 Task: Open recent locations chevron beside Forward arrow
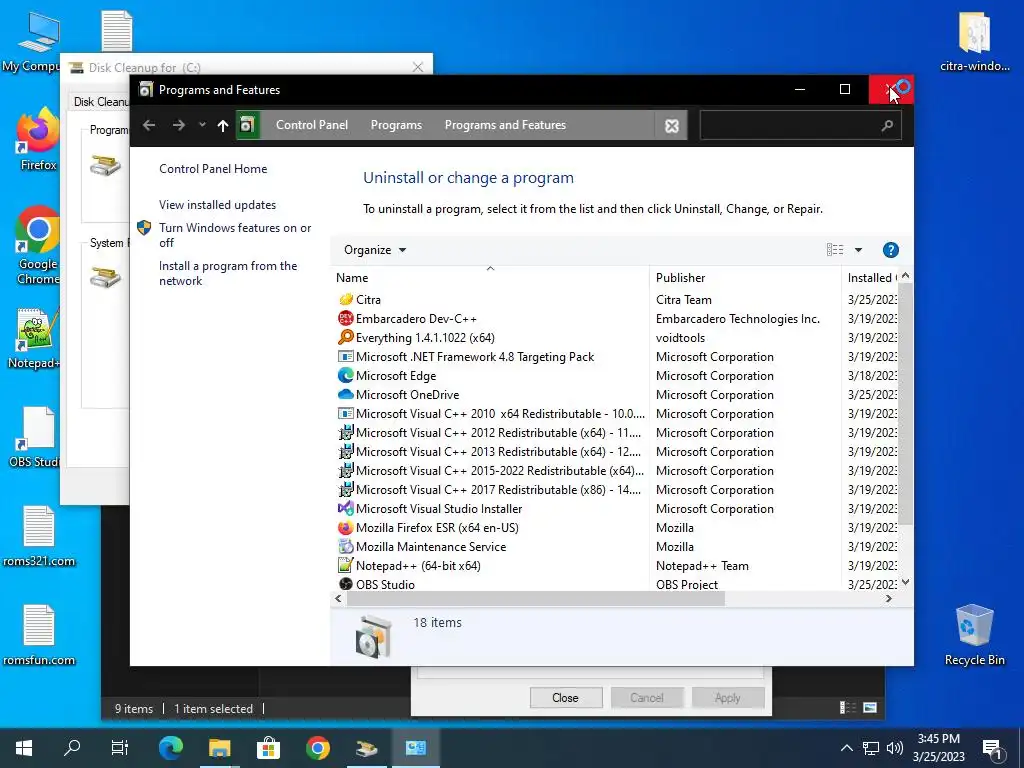pyautogui.click(x=202, y=125)
